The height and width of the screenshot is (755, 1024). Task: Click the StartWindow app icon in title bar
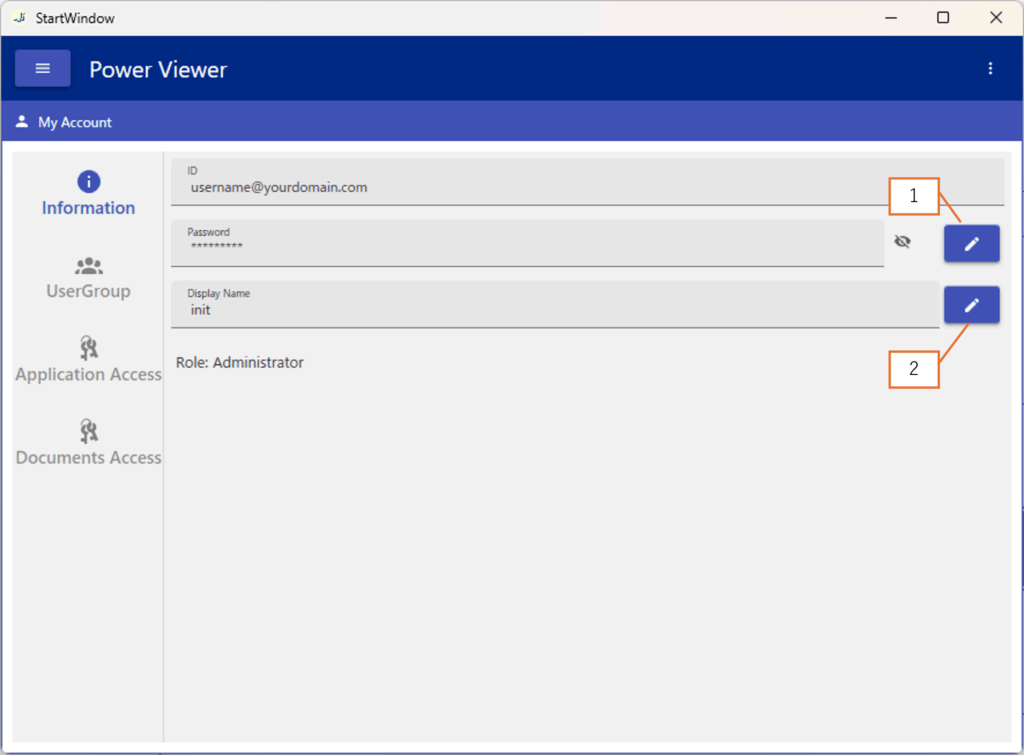tap(19, 18)
